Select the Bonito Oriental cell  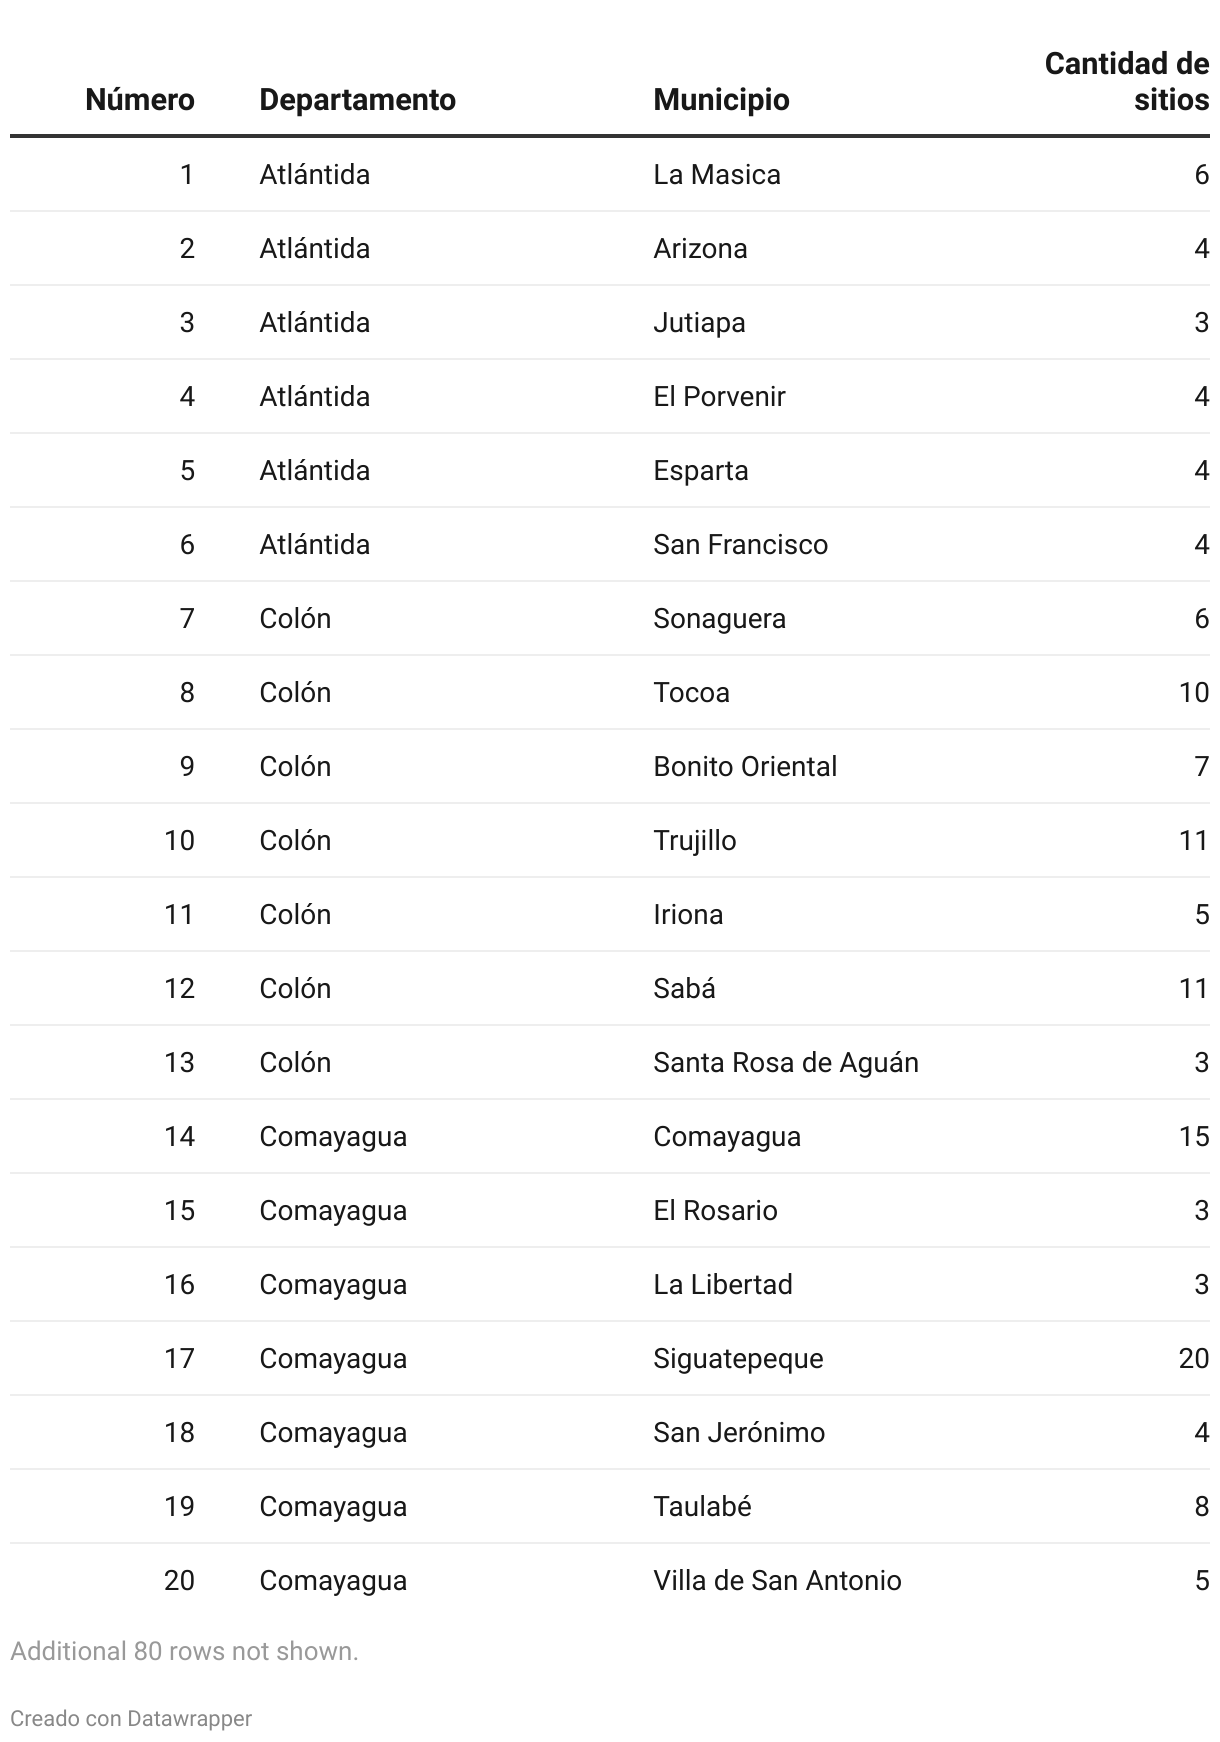pos(745,767)
